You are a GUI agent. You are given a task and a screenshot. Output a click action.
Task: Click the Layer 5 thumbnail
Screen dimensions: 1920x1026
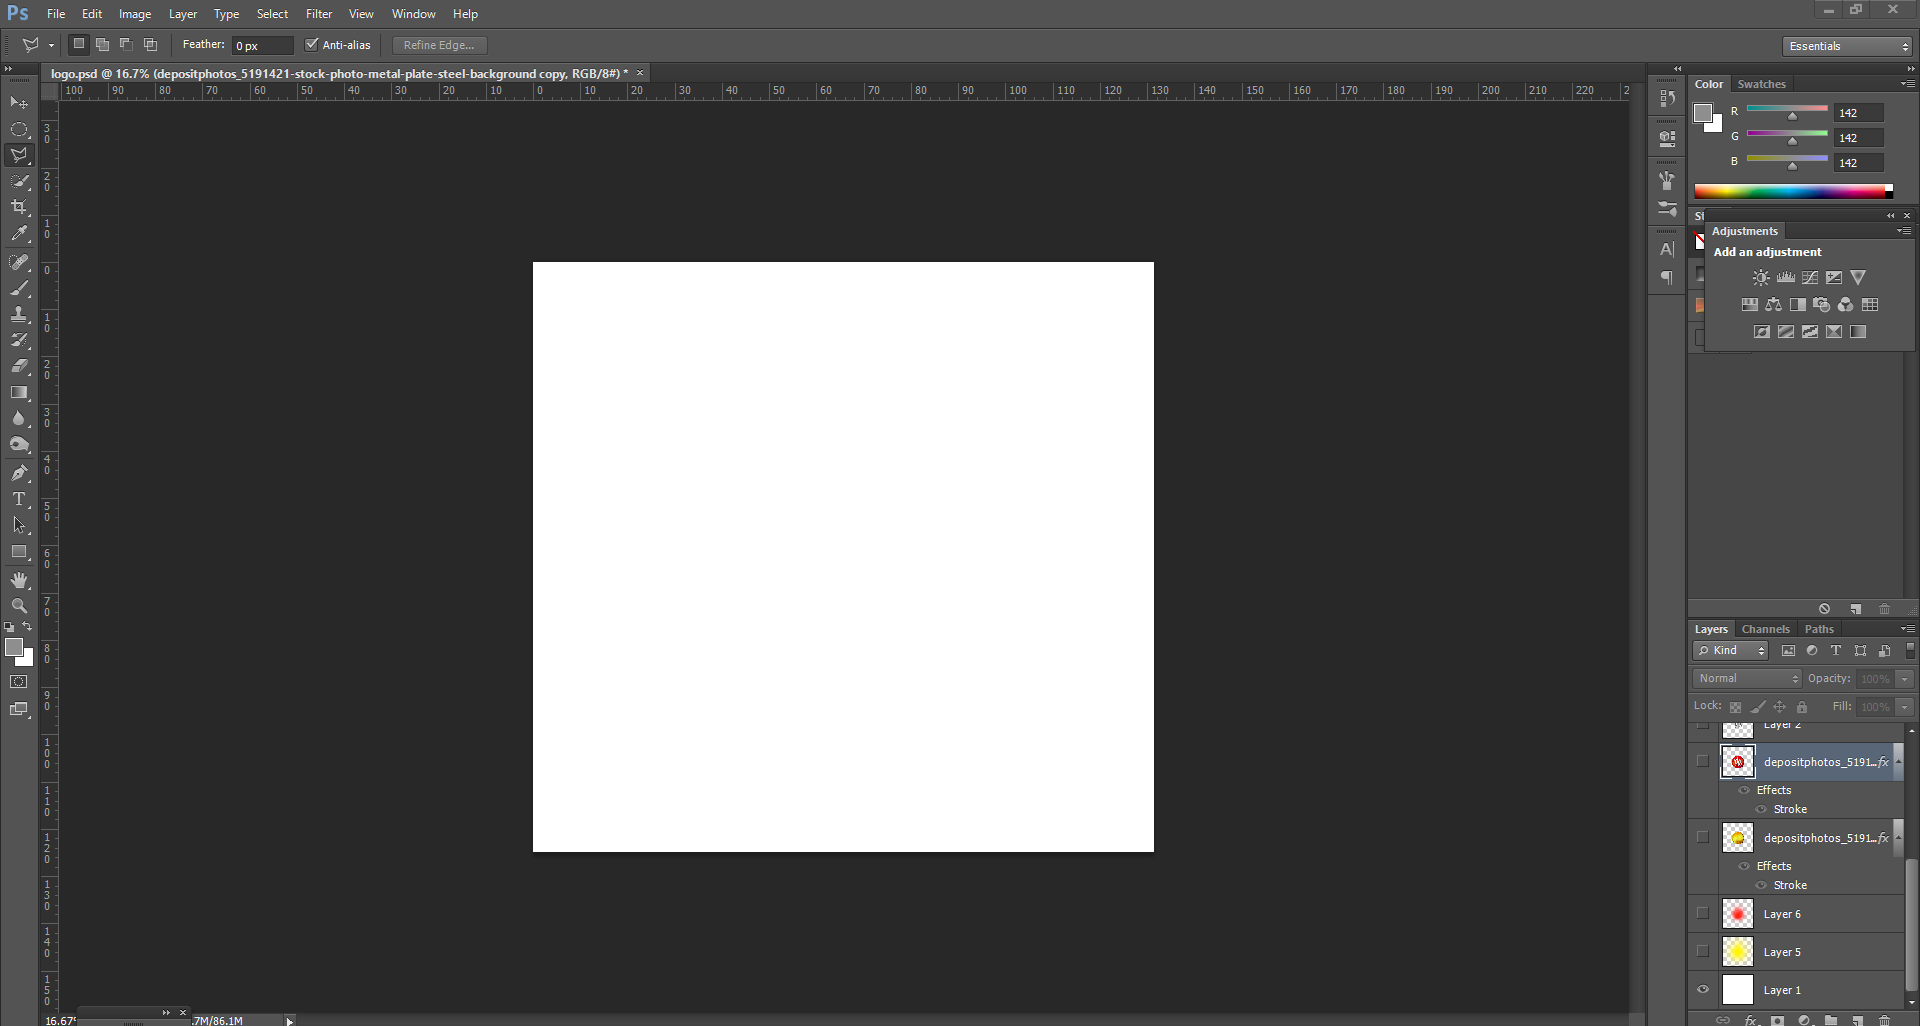click(x=1738, y=951)
